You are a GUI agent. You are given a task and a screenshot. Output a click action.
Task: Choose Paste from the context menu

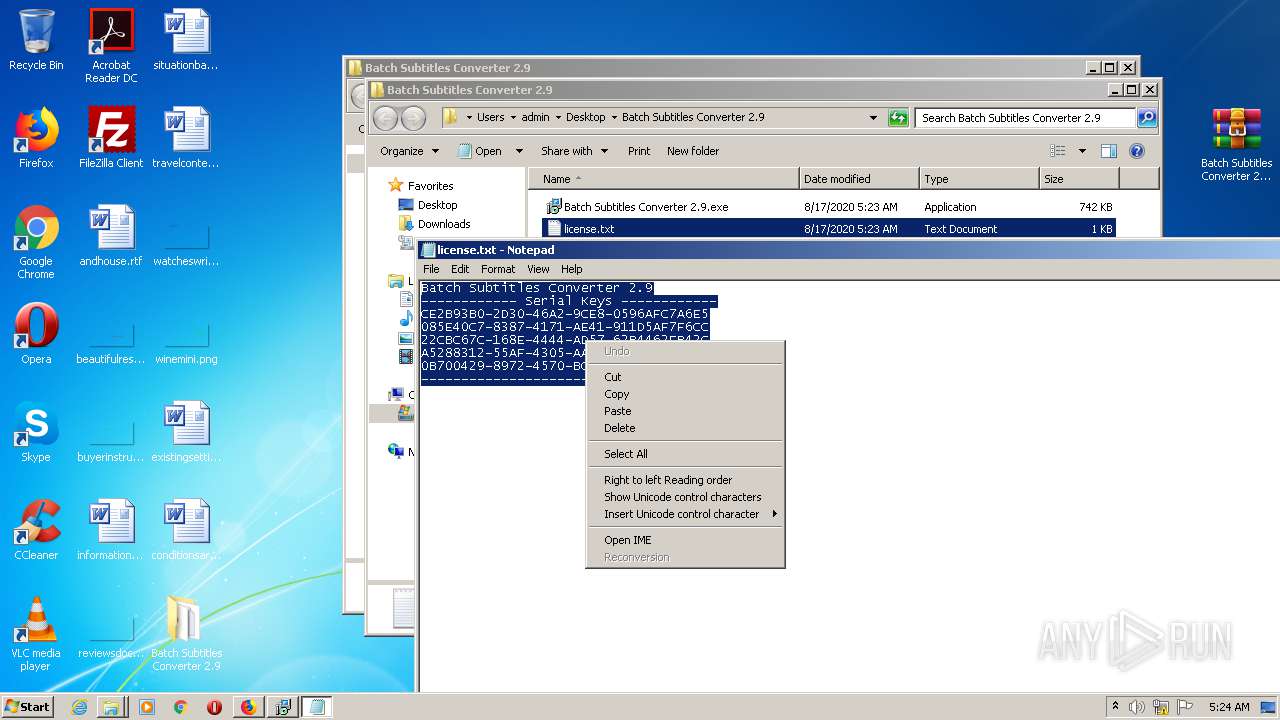(x=685, y=411)
